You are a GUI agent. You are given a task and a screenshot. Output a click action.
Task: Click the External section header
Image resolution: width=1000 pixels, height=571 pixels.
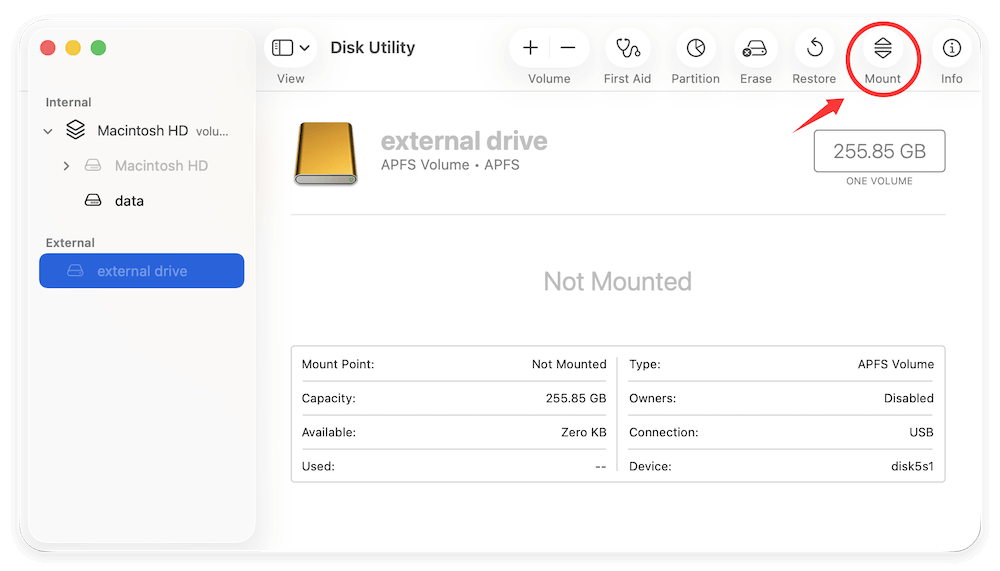pos(70,243)
